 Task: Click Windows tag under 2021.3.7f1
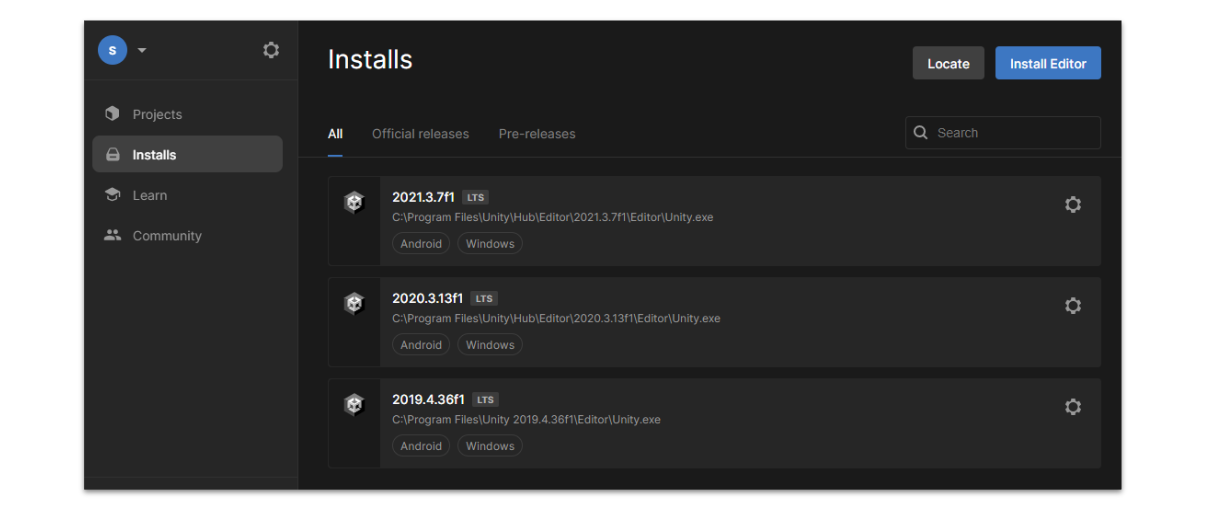pos(490,244)
